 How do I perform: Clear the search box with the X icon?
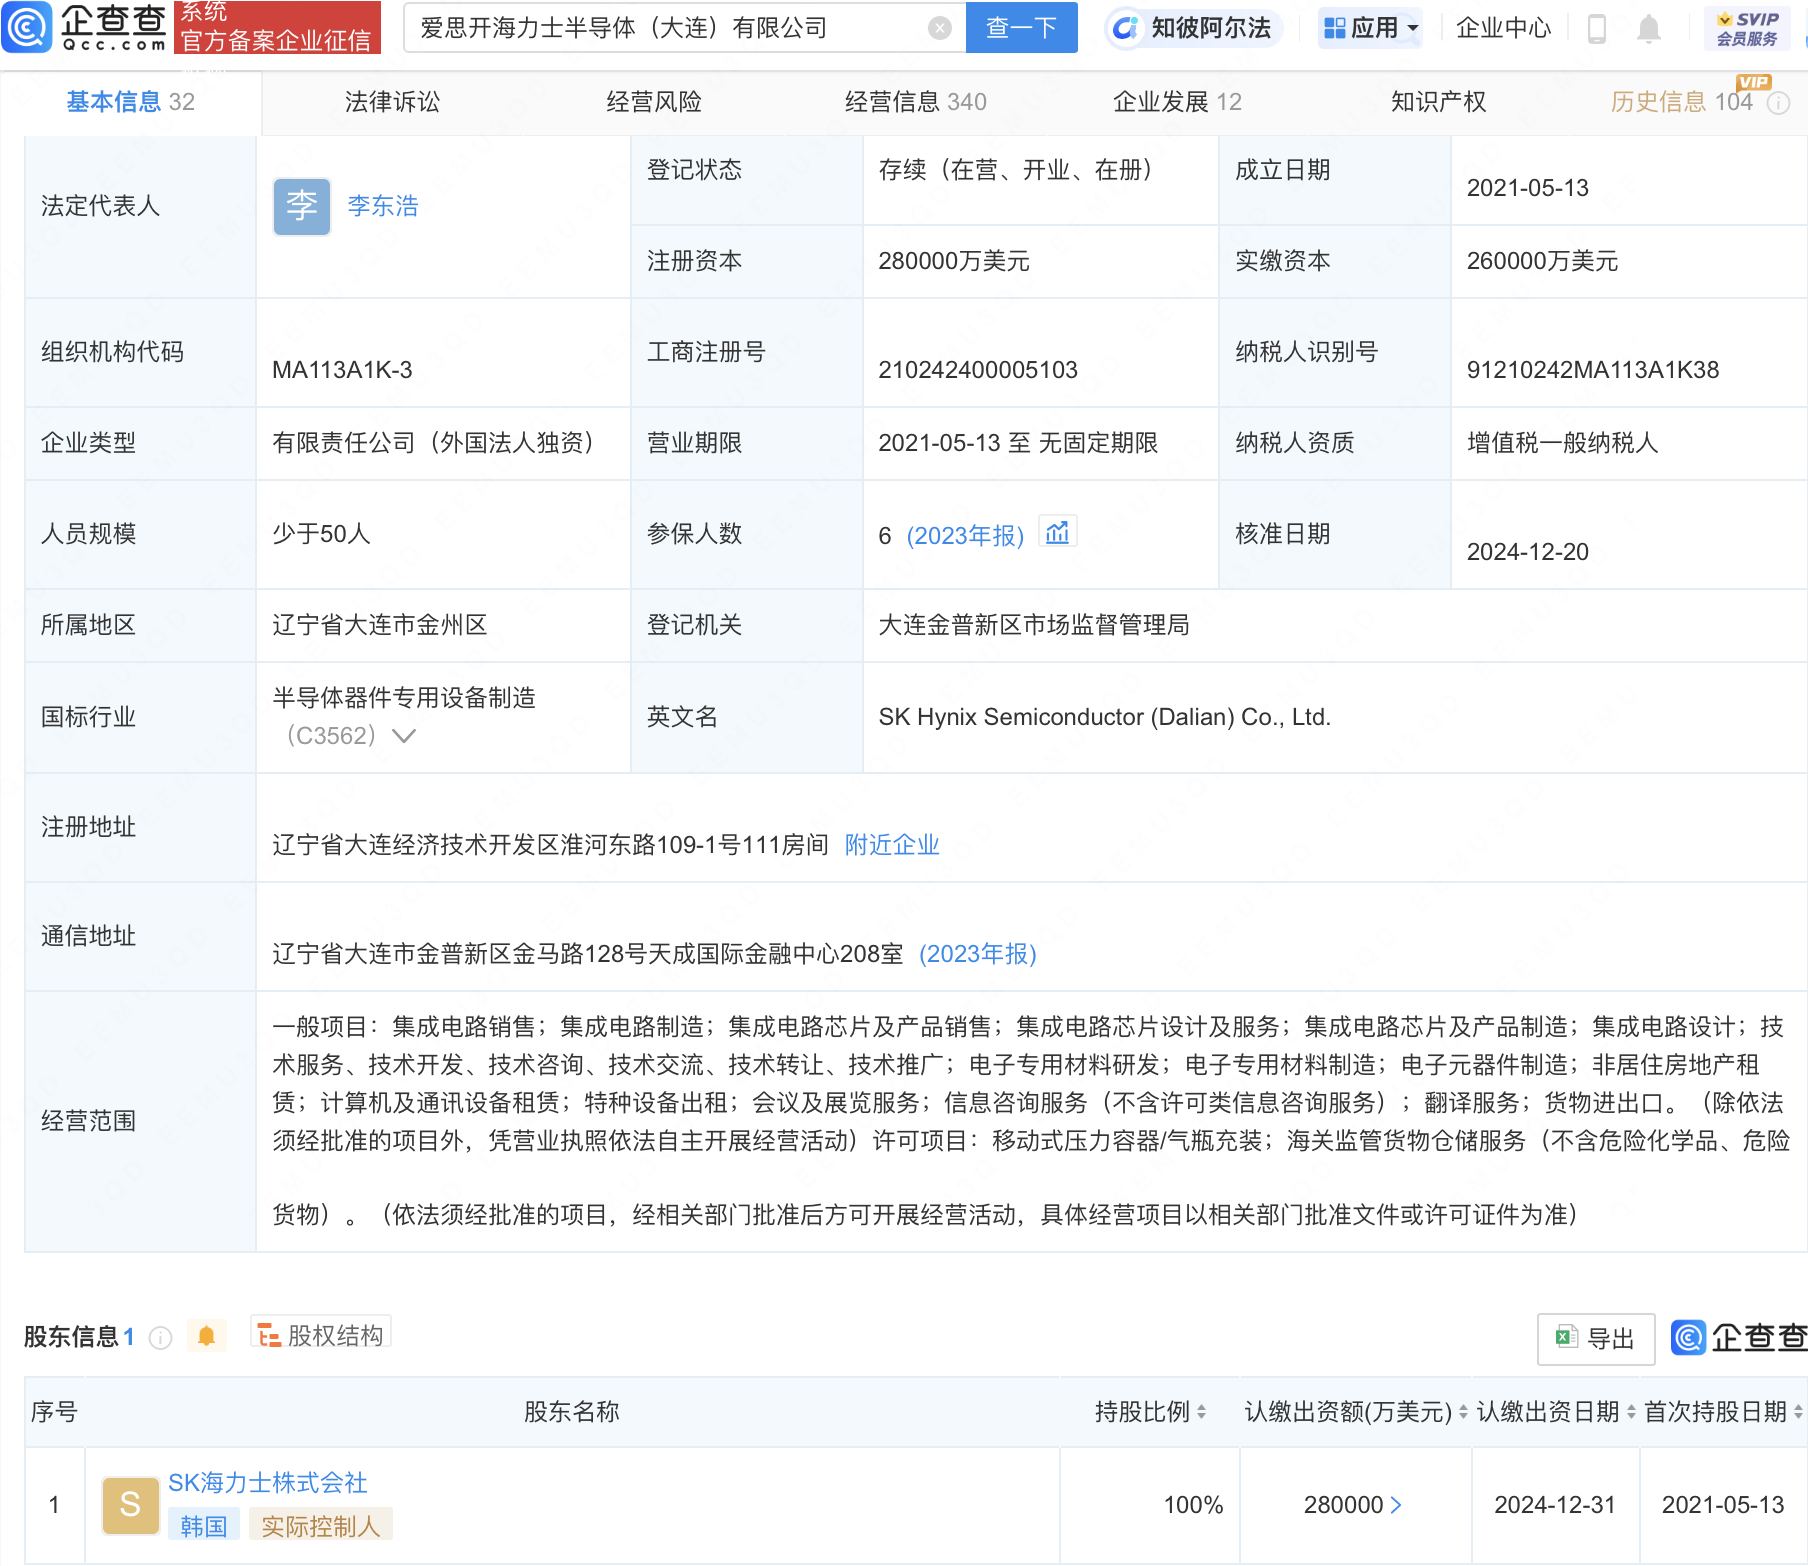(939, 28)
